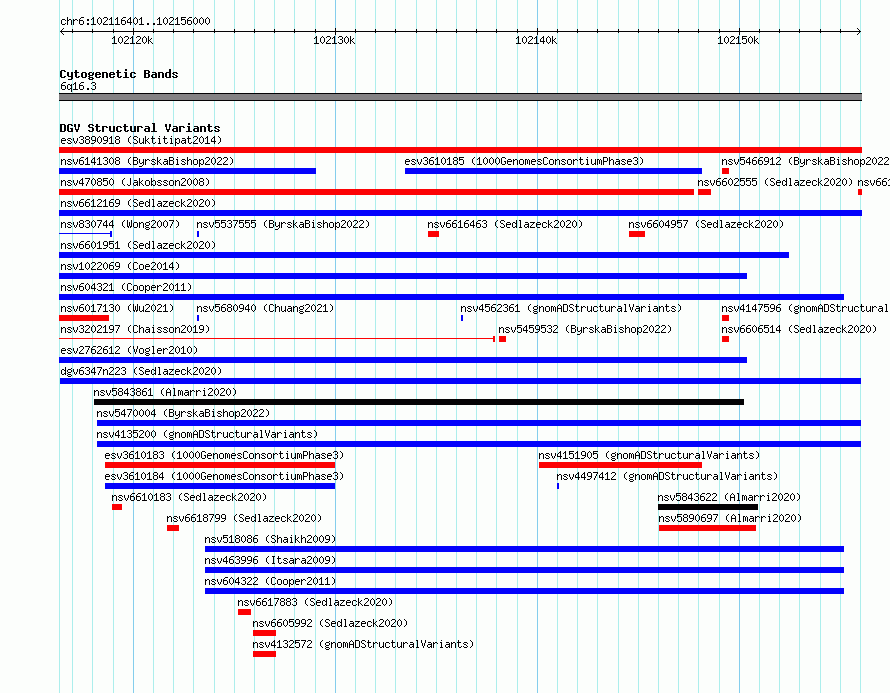Select nsv6610183 (Sedlazeck2020) label

189,497
